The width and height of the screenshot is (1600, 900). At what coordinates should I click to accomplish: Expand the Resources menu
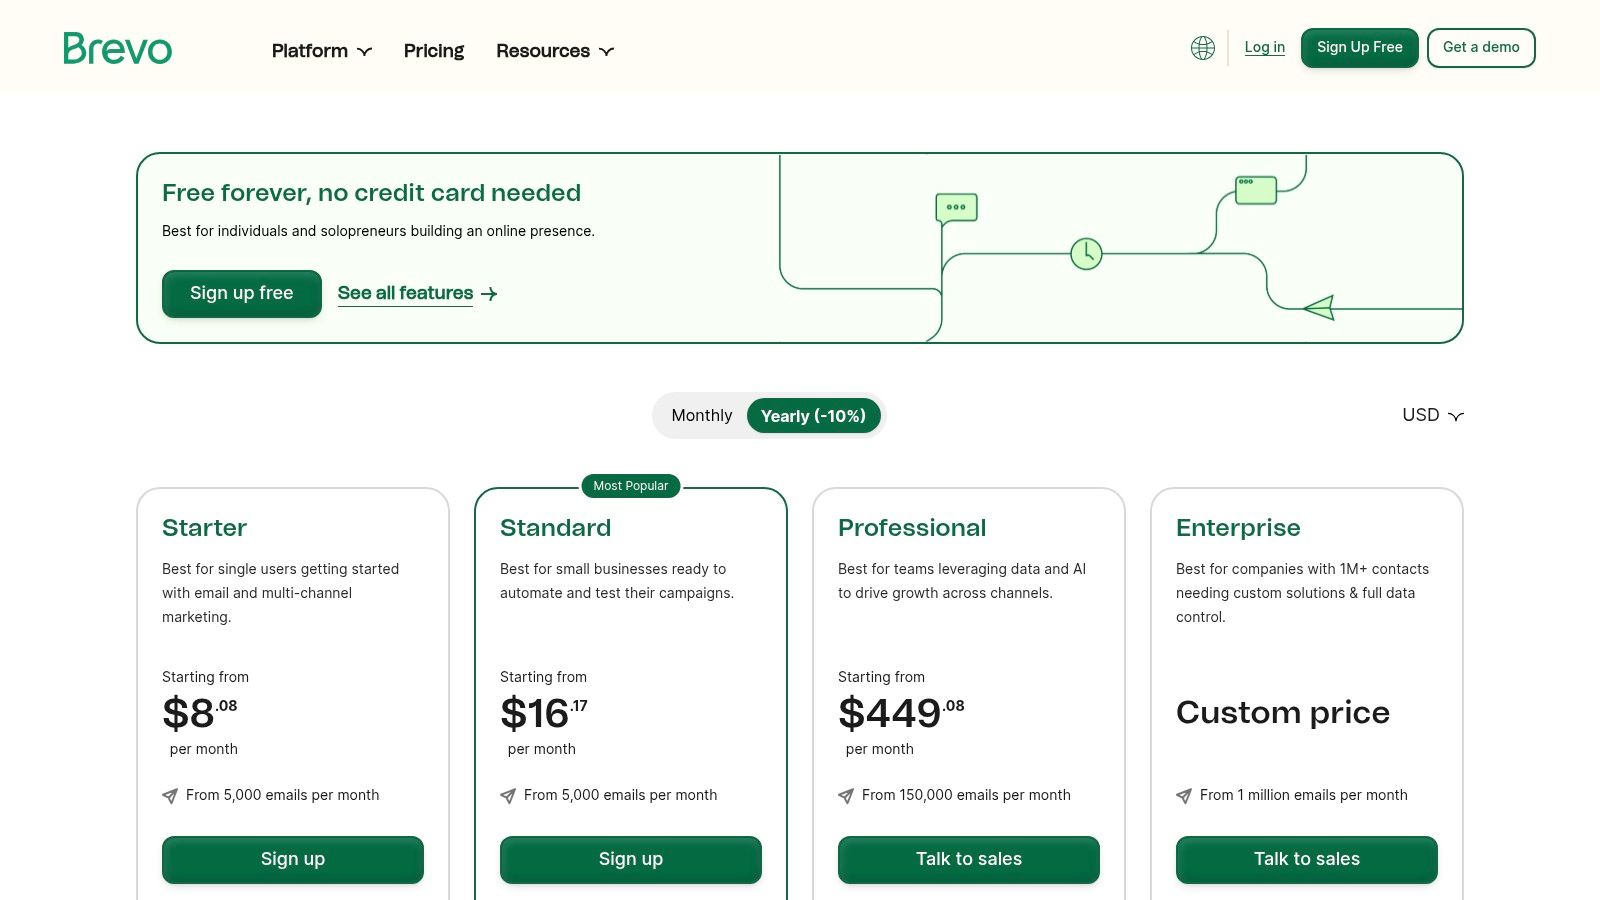tap(554, 51)
